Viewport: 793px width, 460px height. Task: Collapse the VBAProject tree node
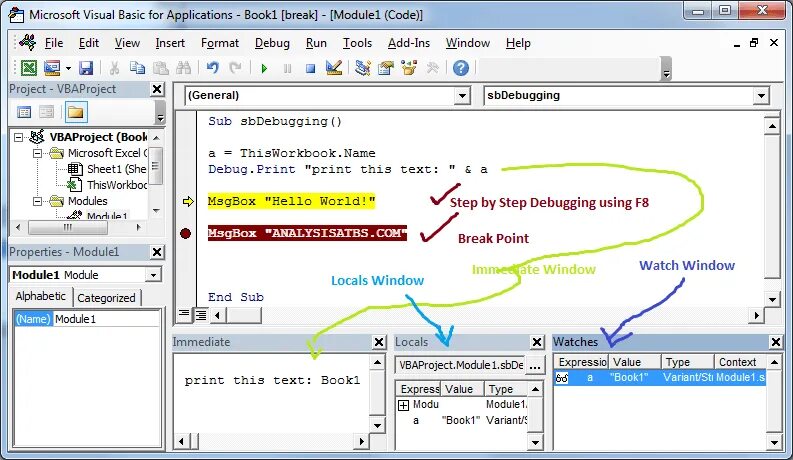[x=19, y=137]
